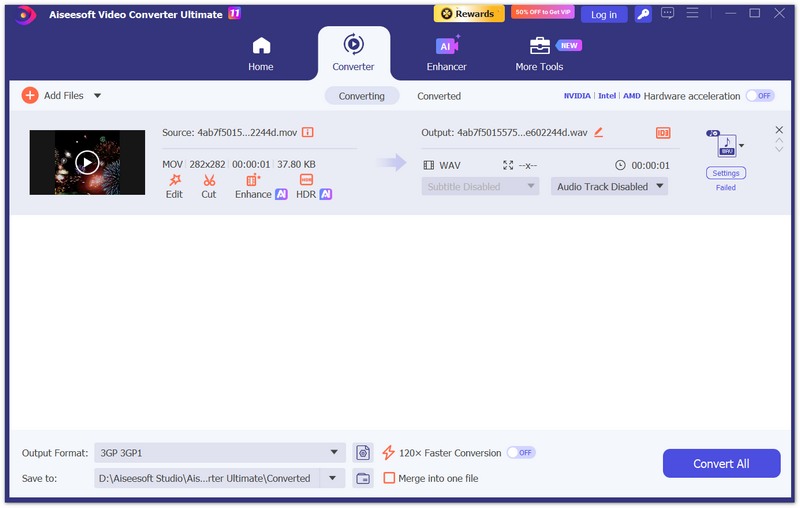Enable 120× Faster Conversion toggle
This screenshot has width=800, height=508.
[521, 452]
